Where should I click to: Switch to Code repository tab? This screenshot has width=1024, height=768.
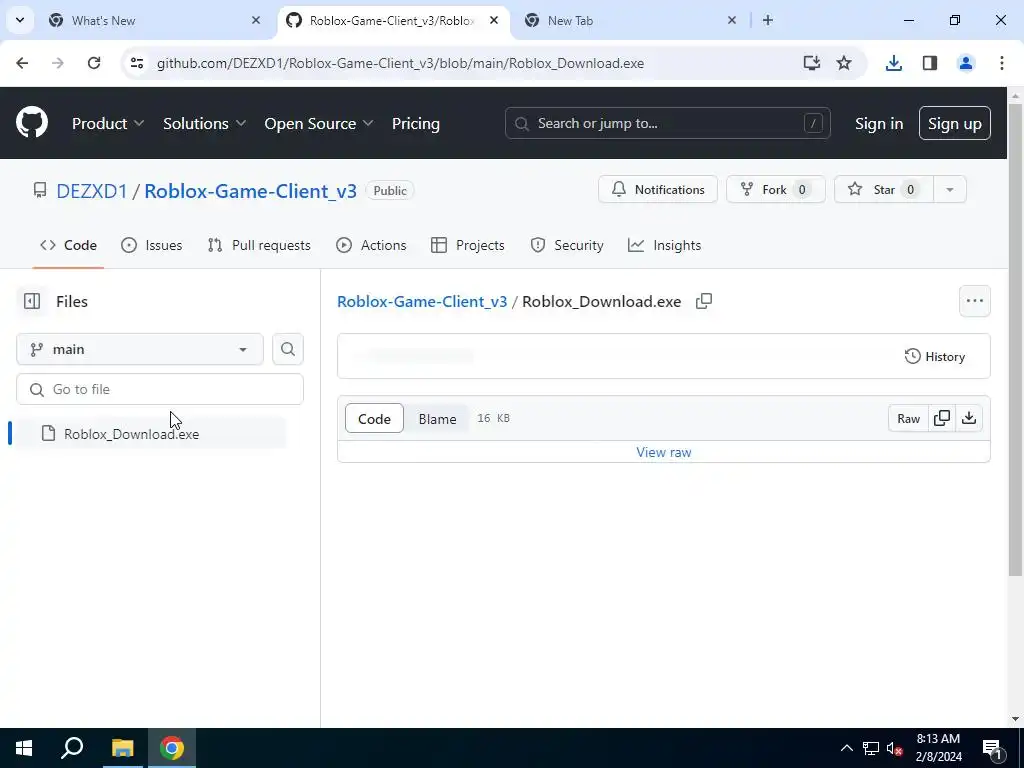(69, 246)
